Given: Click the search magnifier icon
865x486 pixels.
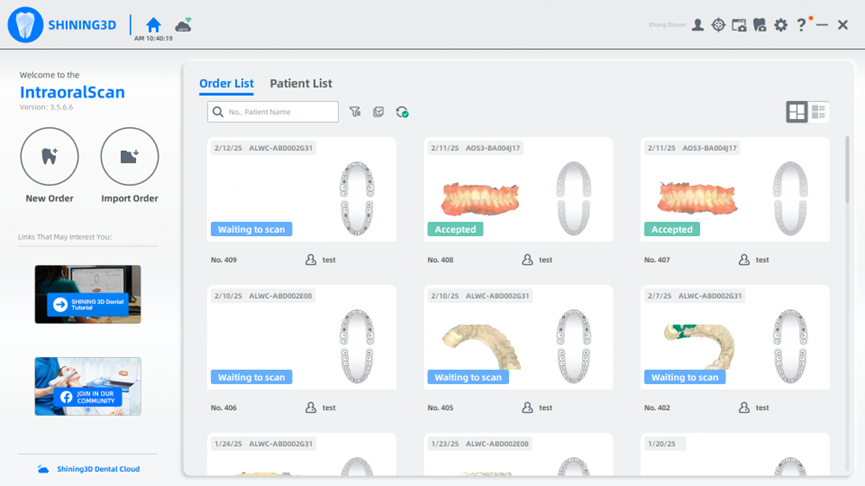Looking at the screenshot, I should (x=218, y=112).
